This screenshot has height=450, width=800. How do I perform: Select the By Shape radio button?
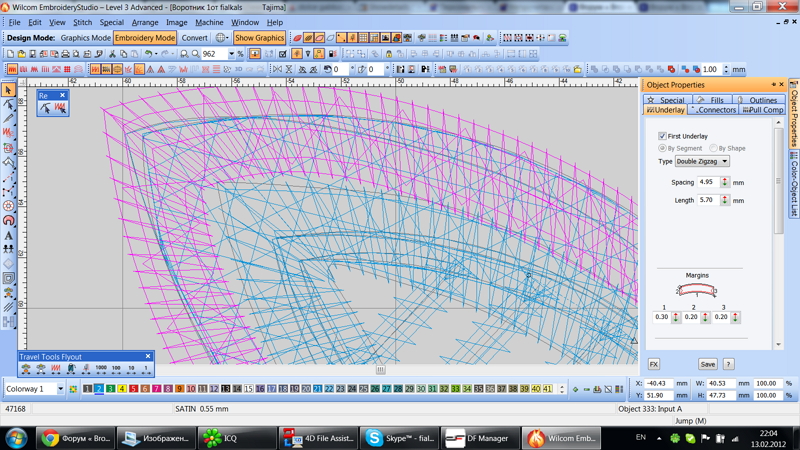coord(714,148)
